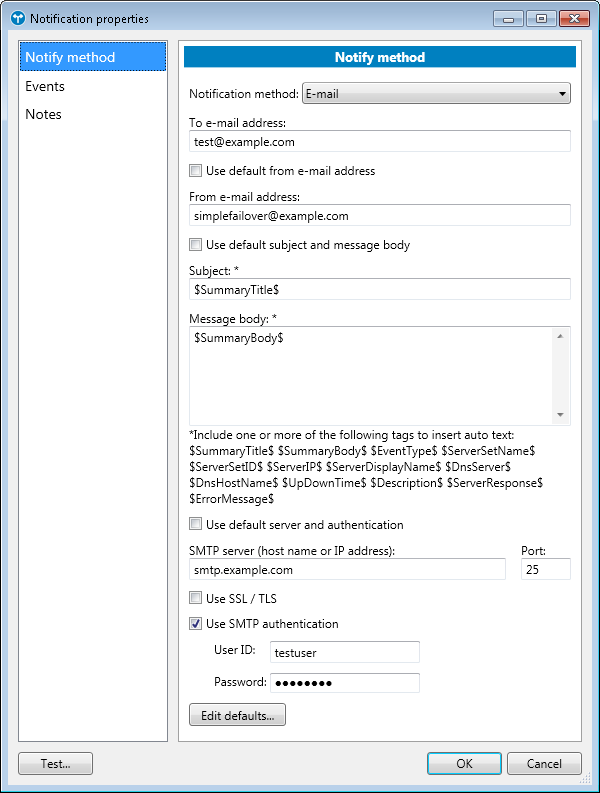Enable Use default from e-mail address
Image resolution: width=600 pixels, height=793 pixels.
click(x=196, y=171)
